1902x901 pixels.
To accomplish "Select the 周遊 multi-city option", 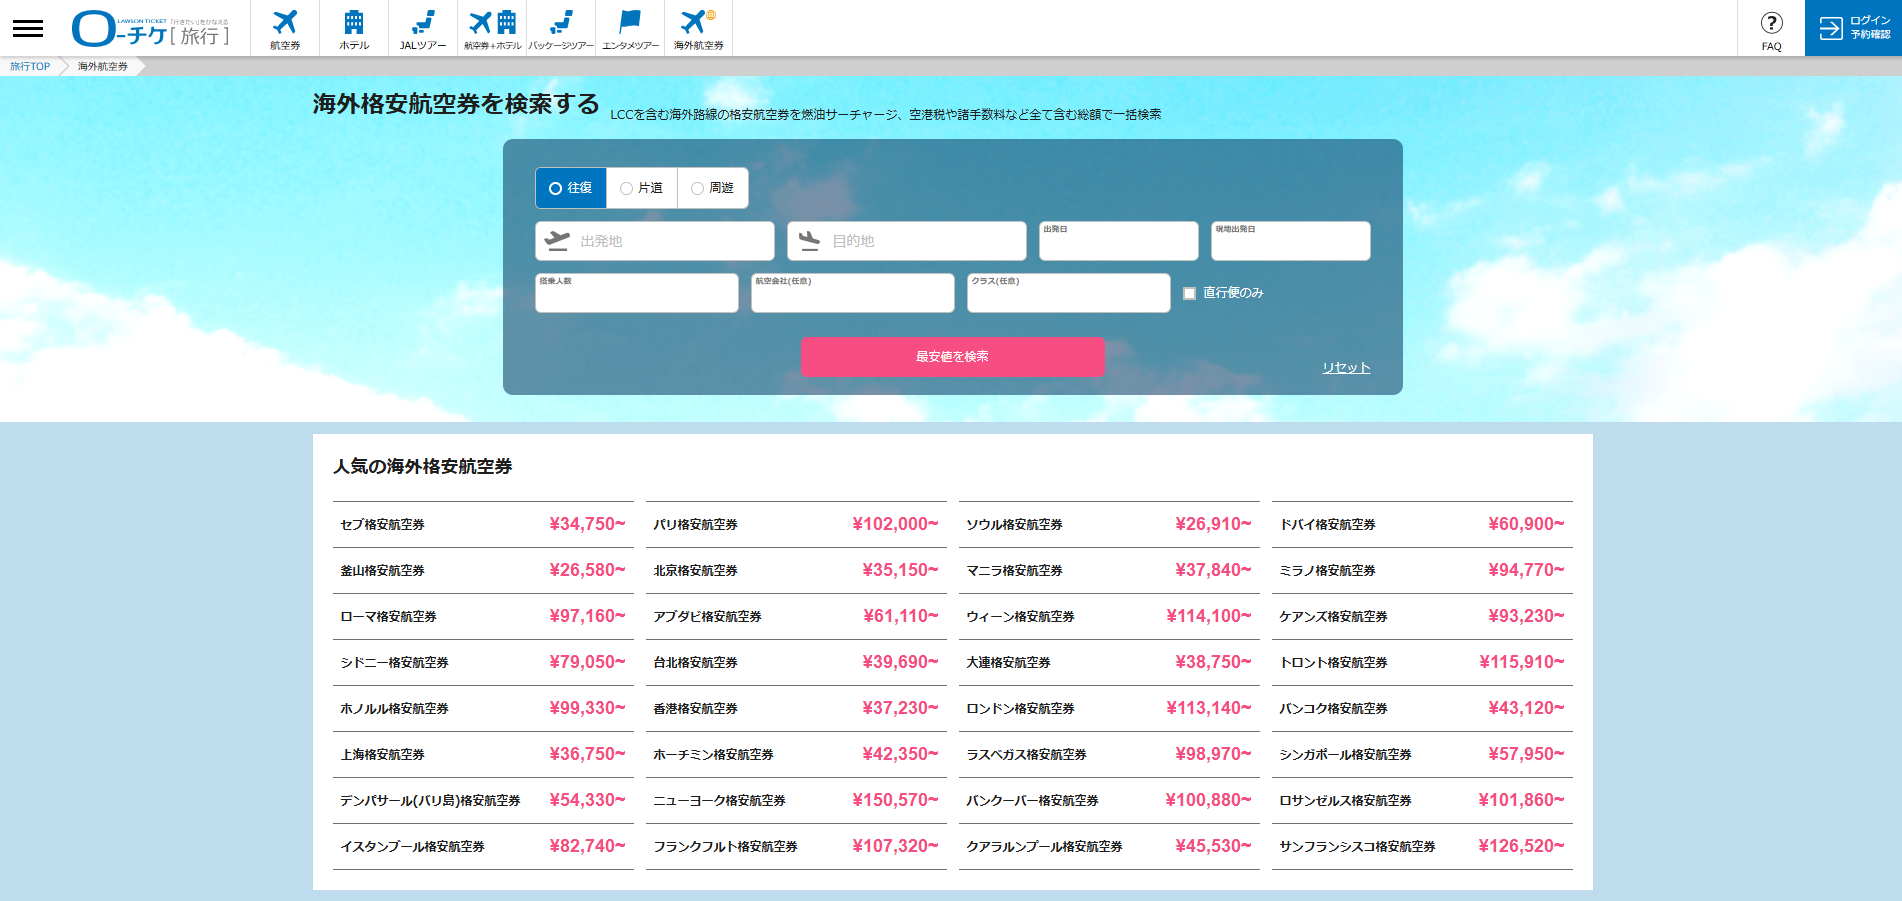I will pos(713,188).
